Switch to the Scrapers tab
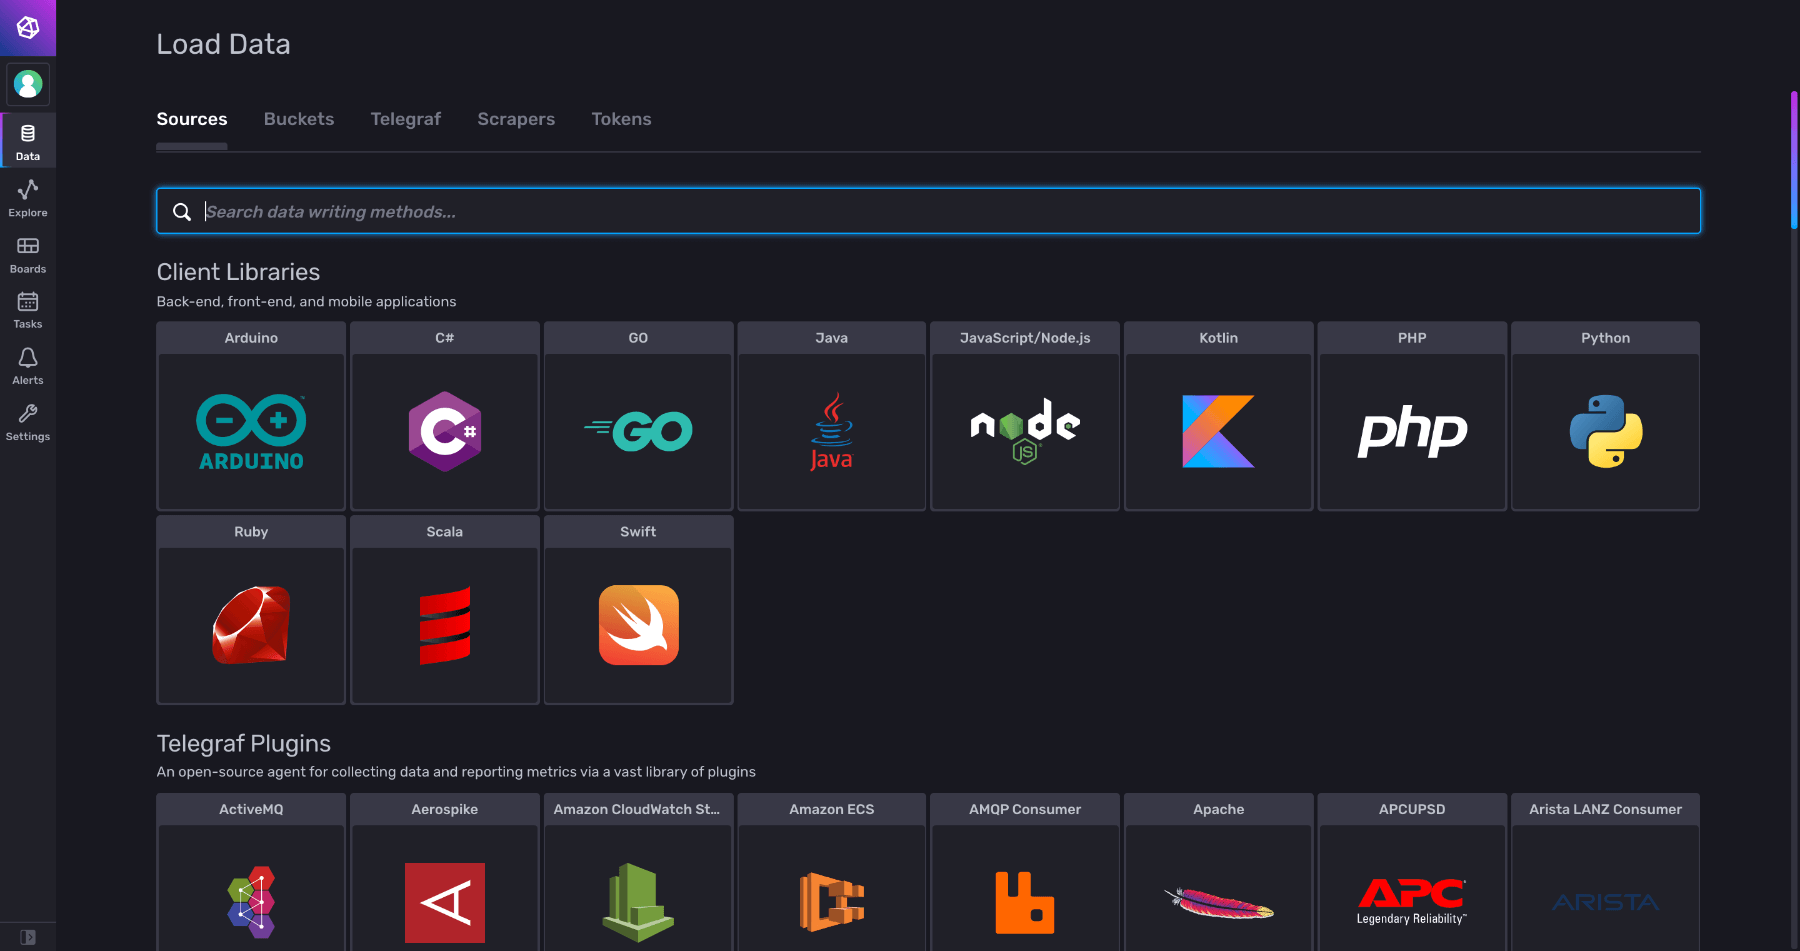Image resolution: width=1800 pixels, height=951 pixels. coord(515,119)
